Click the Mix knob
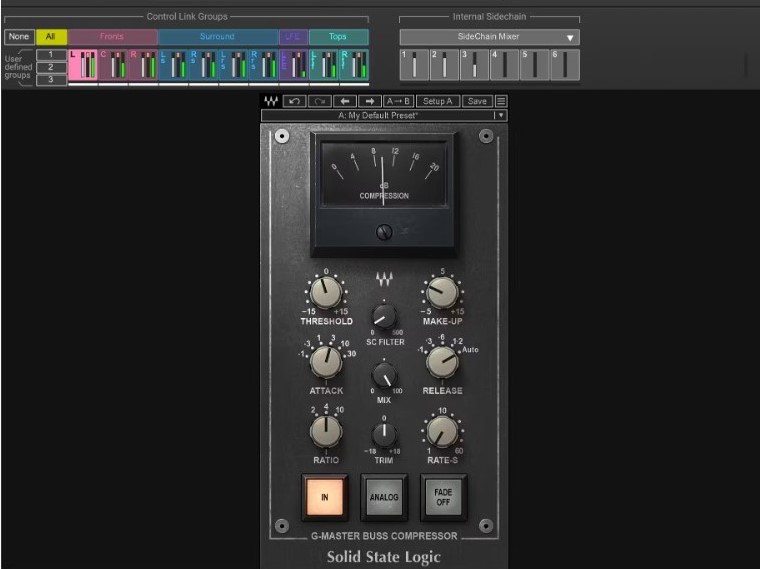The width and height of the screenshot is (760, 569). pos(384,376)
